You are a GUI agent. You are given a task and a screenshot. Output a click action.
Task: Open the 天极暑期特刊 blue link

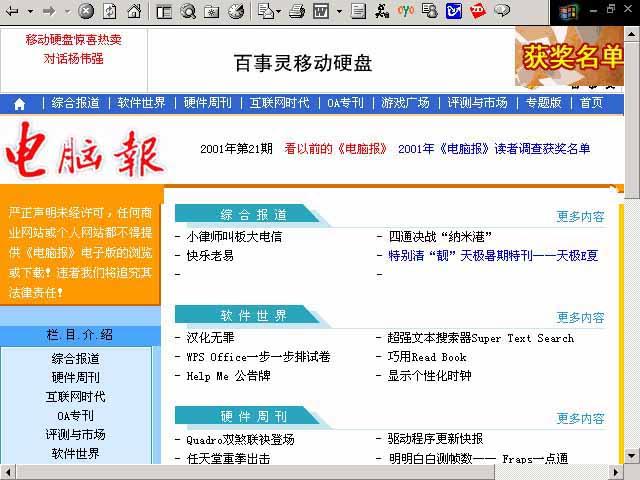click(493, 256)
